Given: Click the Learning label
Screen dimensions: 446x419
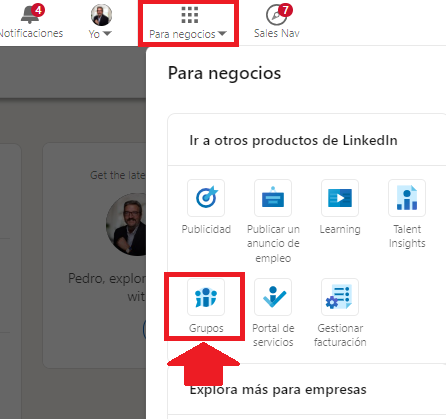Looking at the screenshot, I should coord(340,229).
